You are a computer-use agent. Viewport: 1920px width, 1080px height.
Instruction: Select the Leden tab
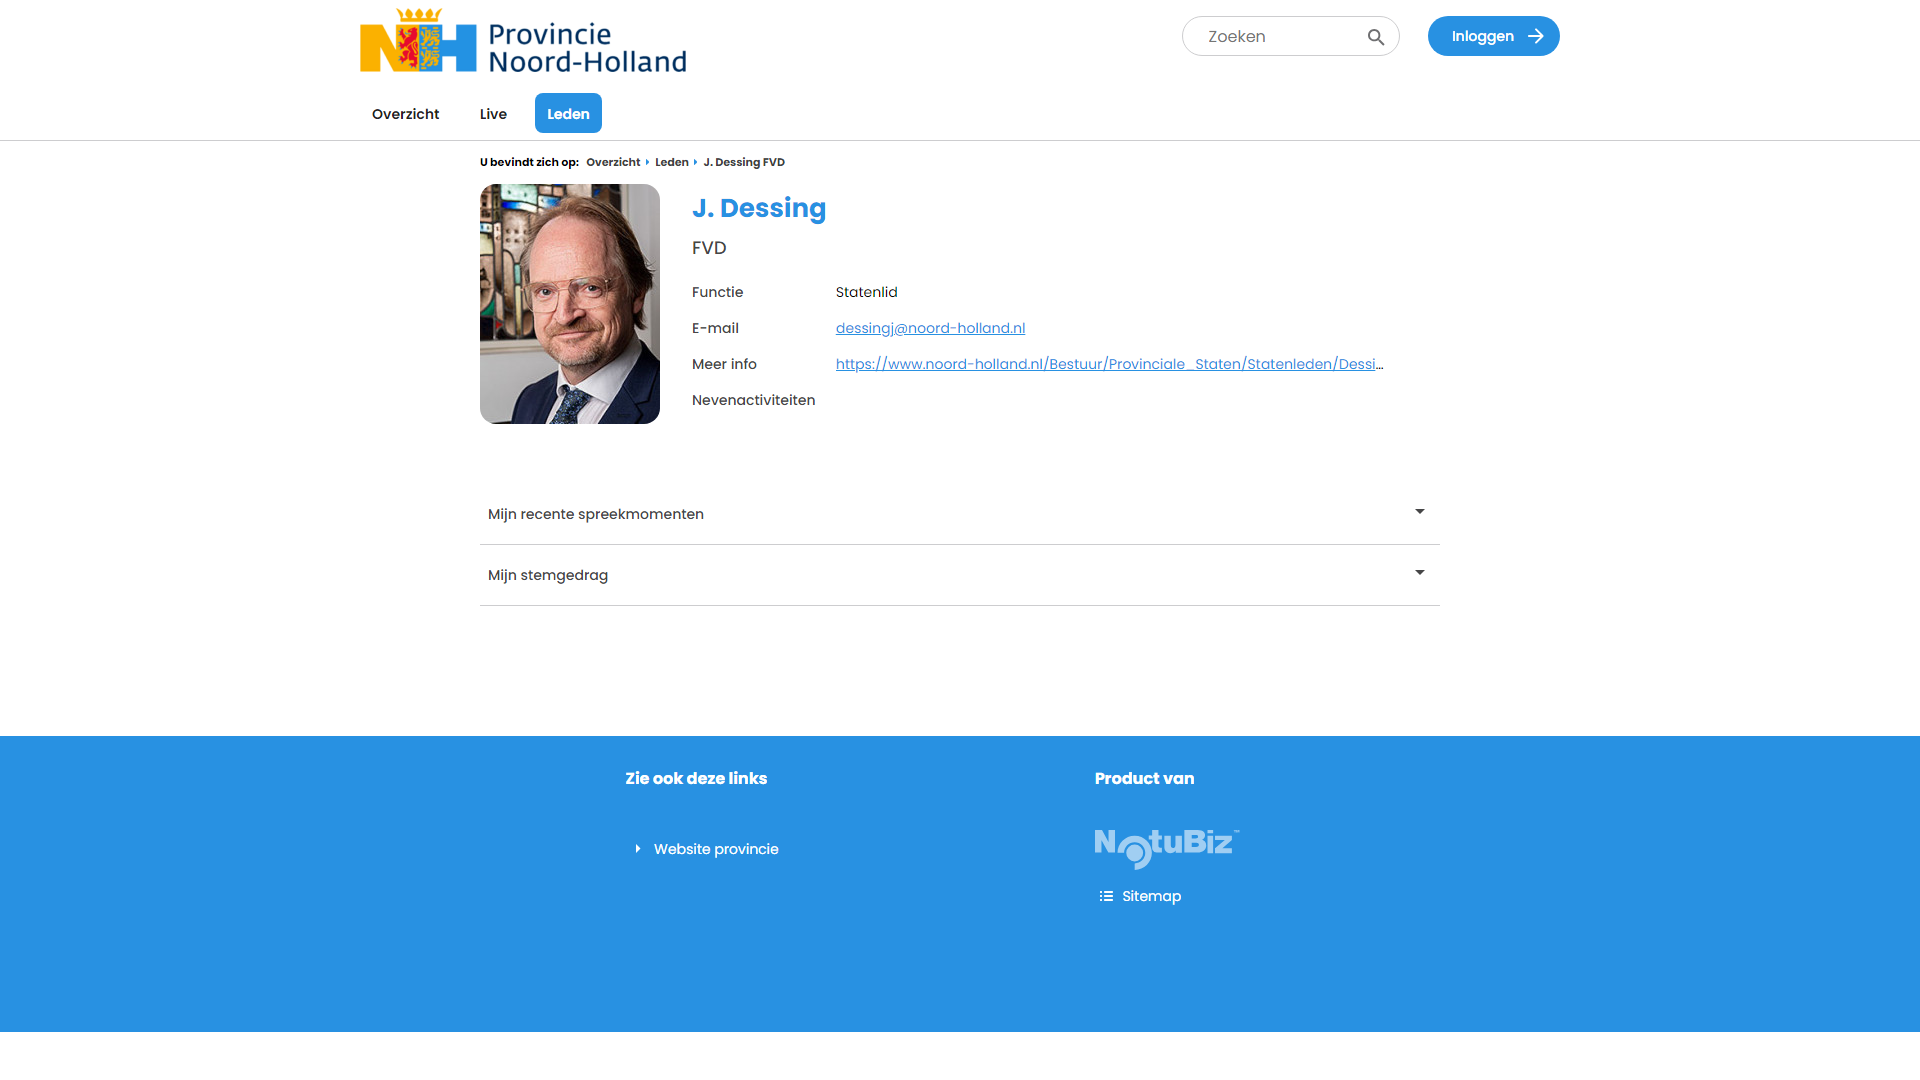tap(568, 114)
